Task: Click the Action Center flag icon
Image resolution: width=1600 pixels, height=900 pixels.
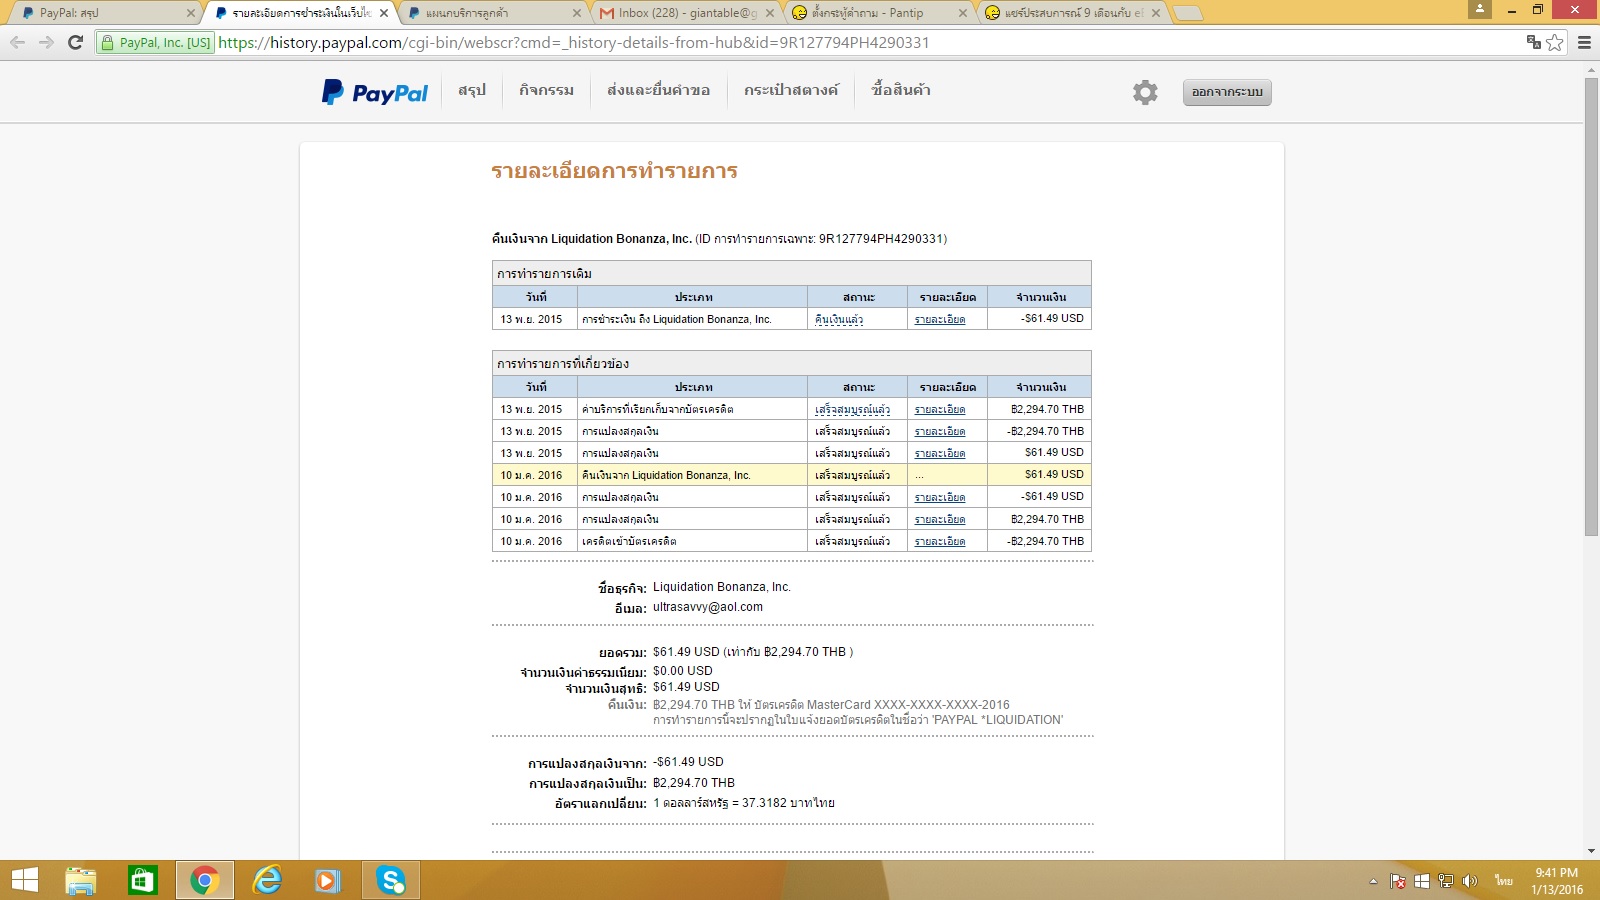Action: (1398, 881)
